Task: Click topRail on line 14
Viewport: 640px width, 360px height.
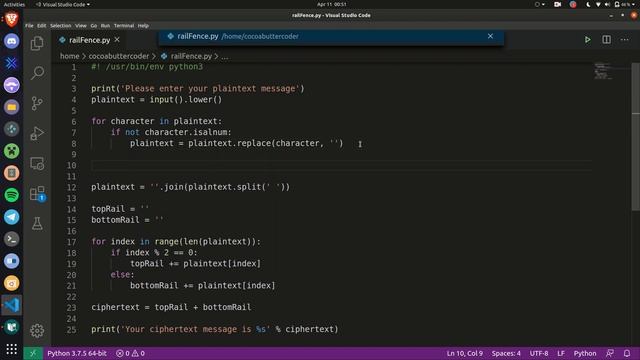Action: click(x=108, y=209)
